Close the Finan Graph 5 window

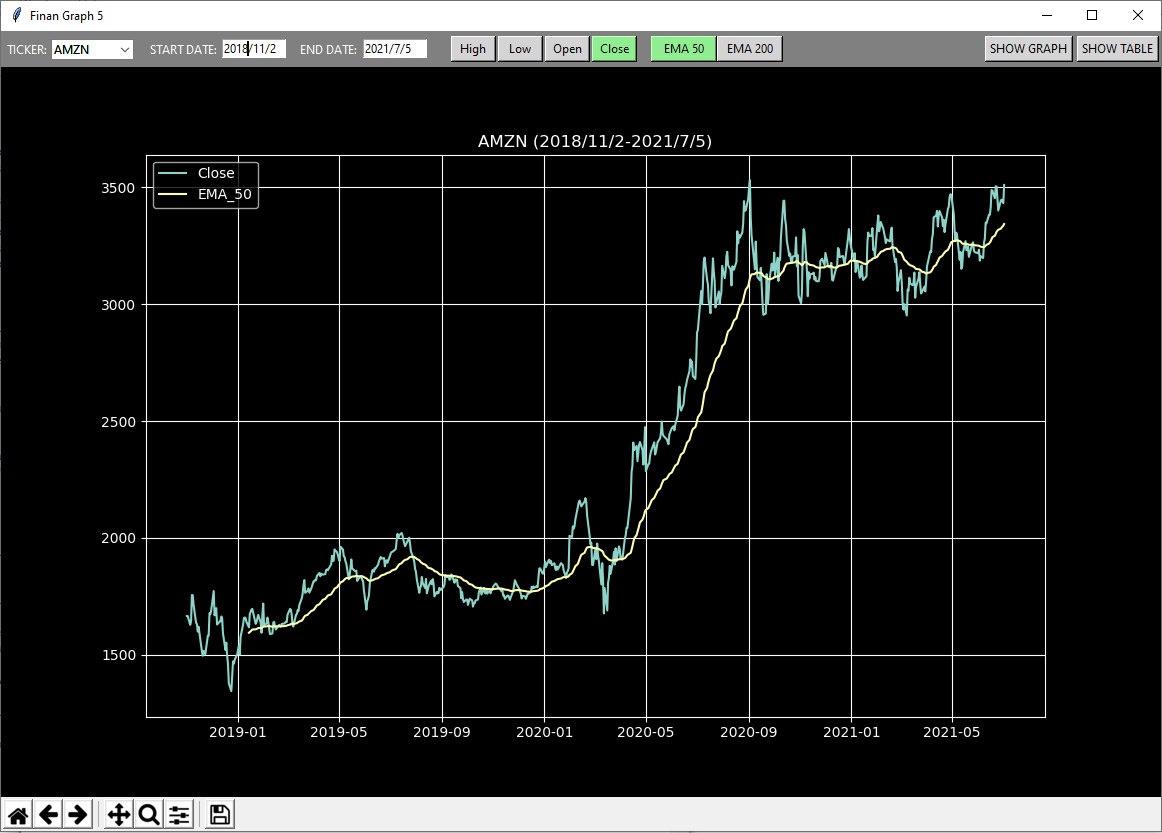[1138, 15]
